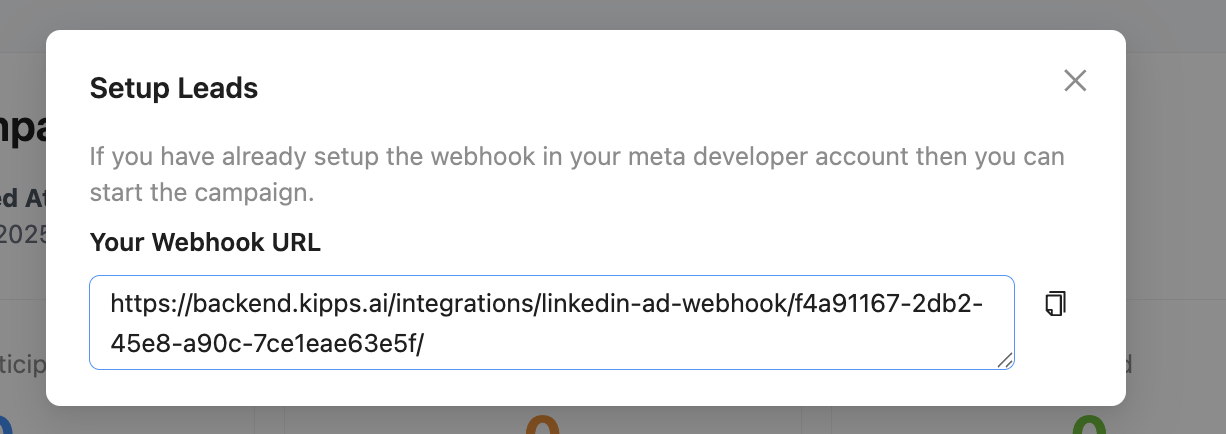
Task: Click the blue counter at bottom left
Action: click(x=6, y=425)
